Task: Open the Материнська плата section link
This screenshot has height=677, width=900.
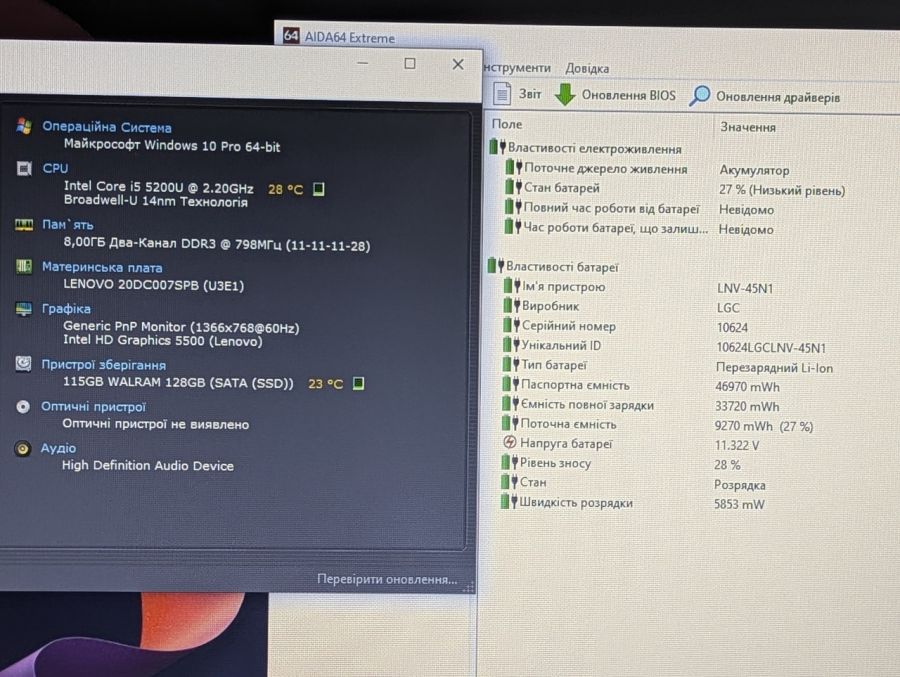Action: tap(102, 267)
